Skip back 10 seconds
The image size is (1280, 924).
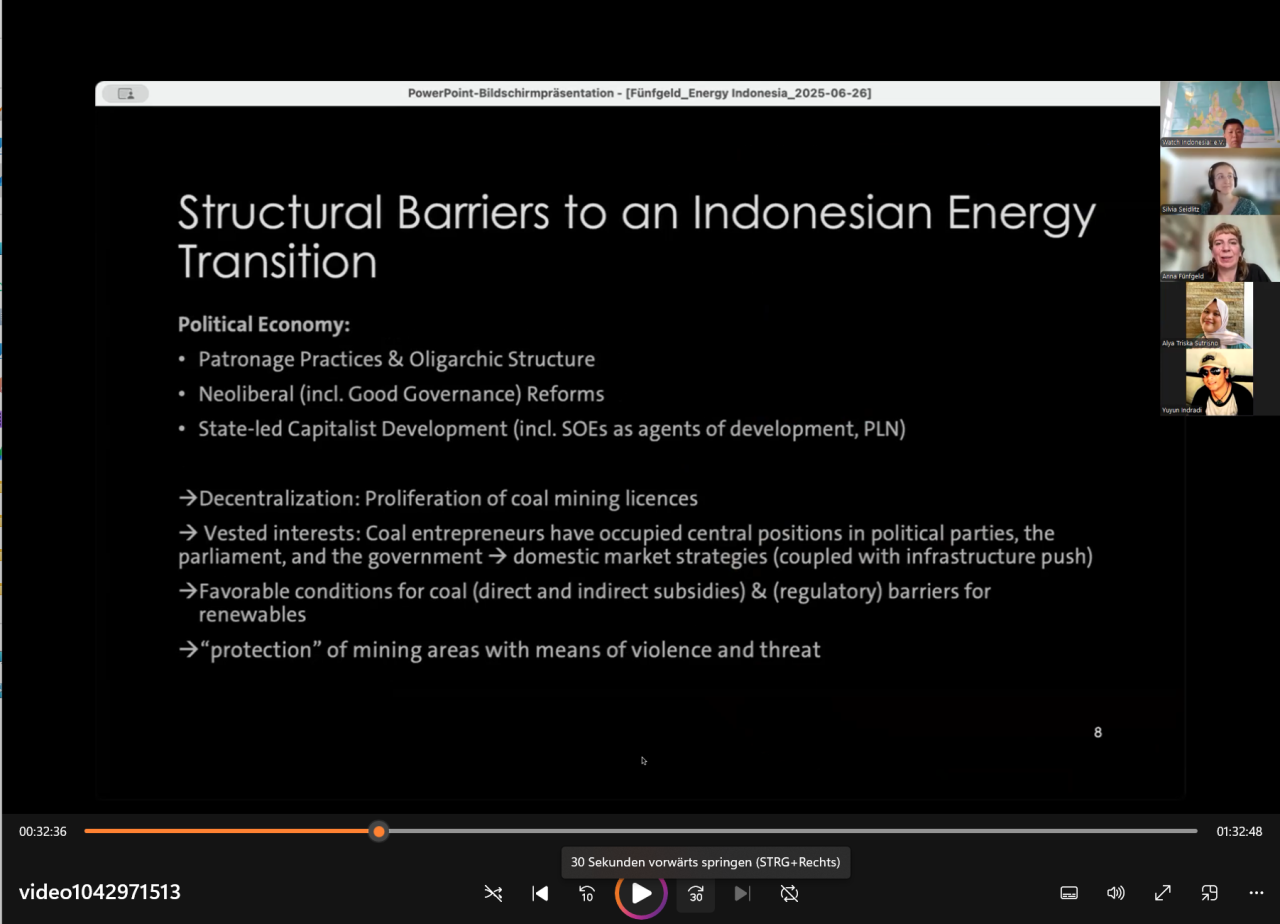pos(587,893)
